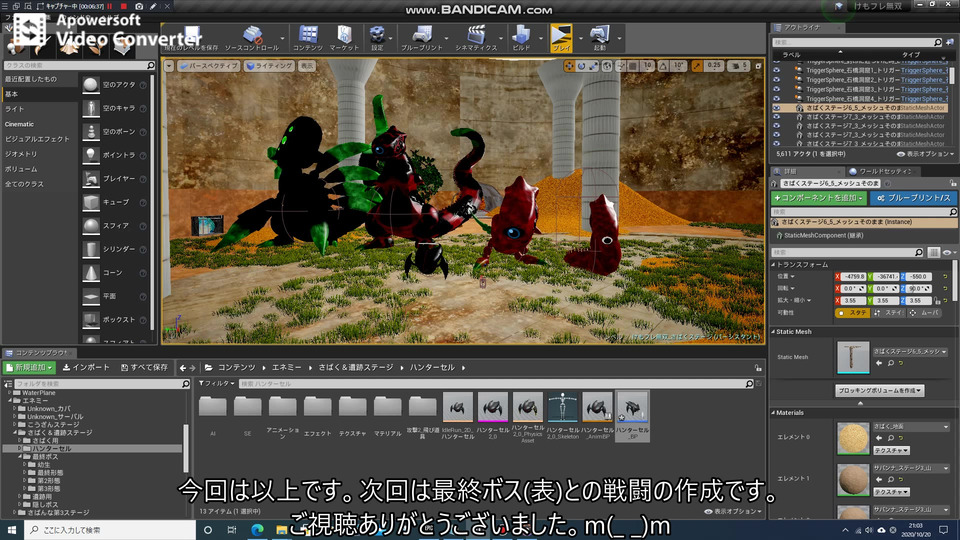Viewport: 960px width, 540px height.
Task: Select the Cone (コーン) placement item
Action: (114, 273)
